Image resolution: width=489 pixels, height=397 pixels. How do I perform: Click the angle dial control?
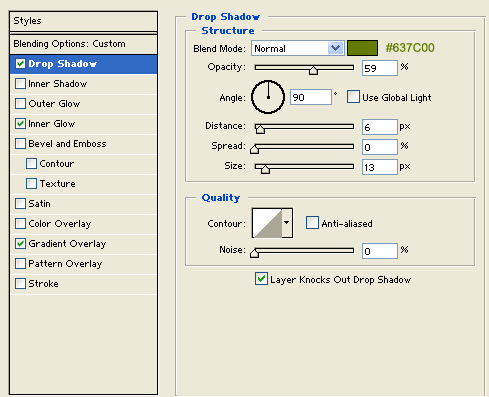(x=268, y=97)
